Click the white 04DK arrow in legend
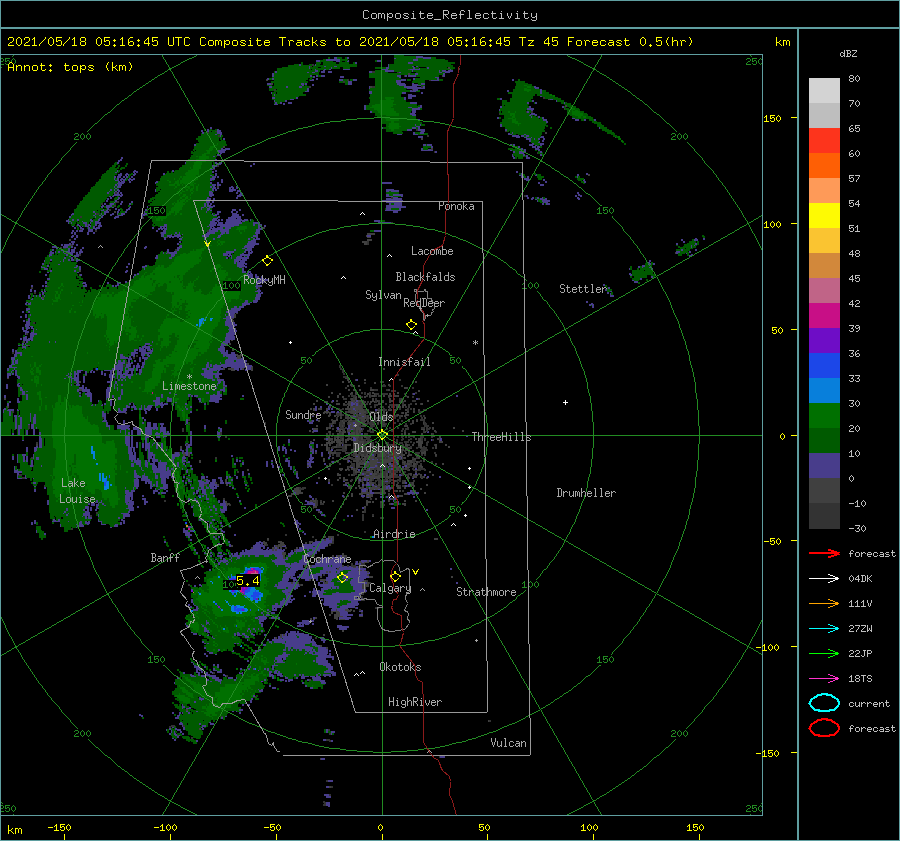Viewport: 900px width, 841px height. pyautogui.click(x=824, y=579)
